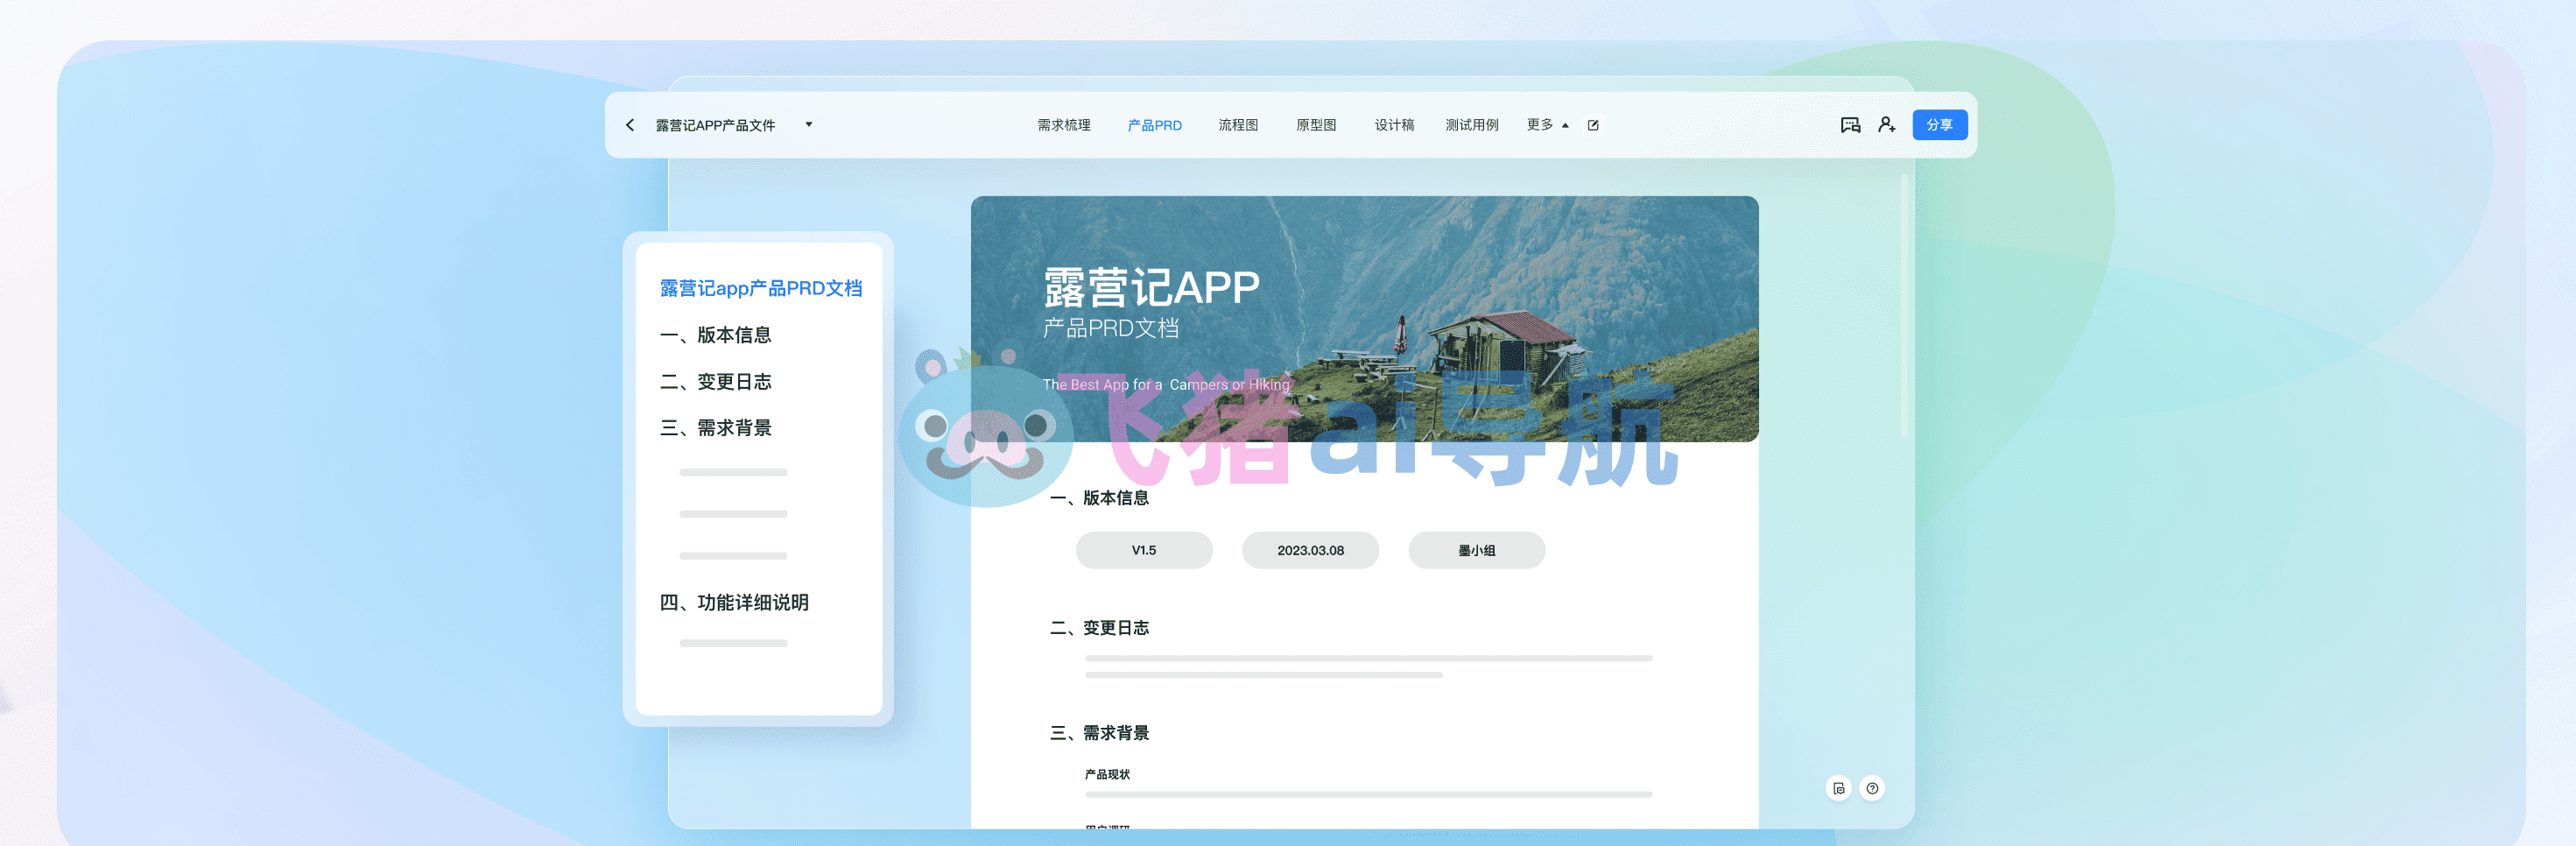Open the 流程图 tab
The width and height of the screenshot is (2576, 846).
1238,125
